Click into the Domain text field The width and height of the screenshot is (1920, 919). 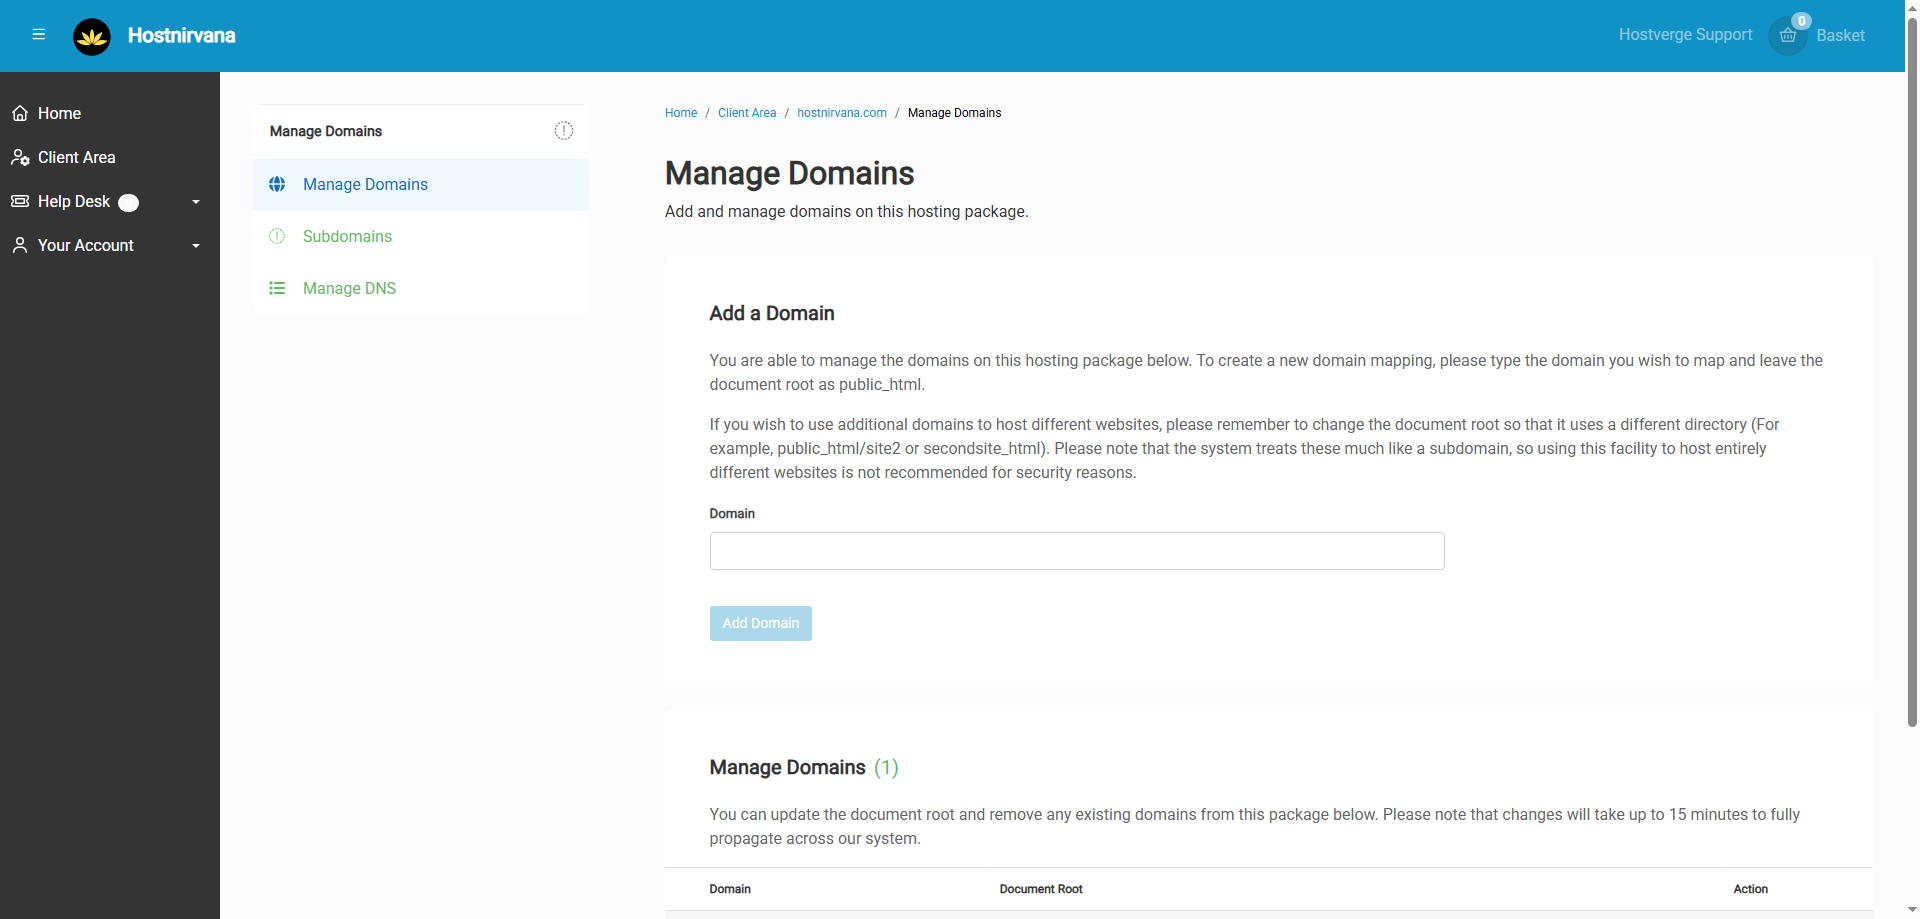(1076, 551)
